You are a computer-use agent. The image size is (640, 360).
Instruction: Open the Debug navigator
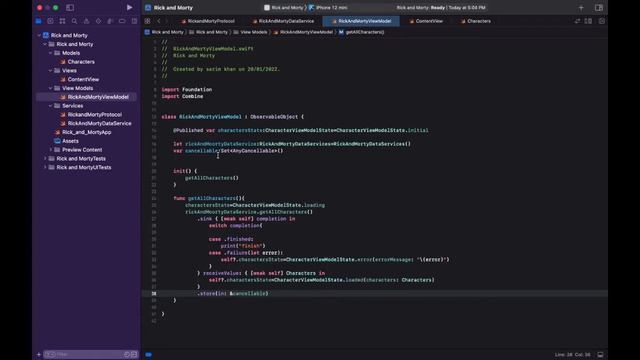(x=110, y=21)
